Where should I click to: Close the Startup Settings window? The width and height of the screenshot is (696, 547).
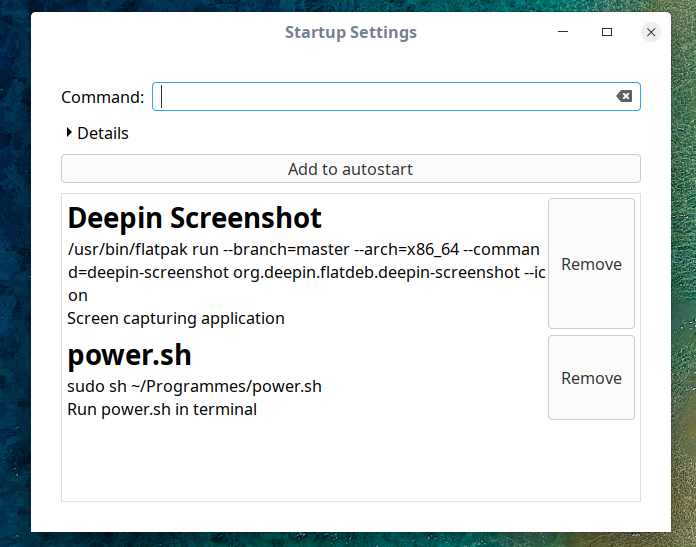[651, 32]
